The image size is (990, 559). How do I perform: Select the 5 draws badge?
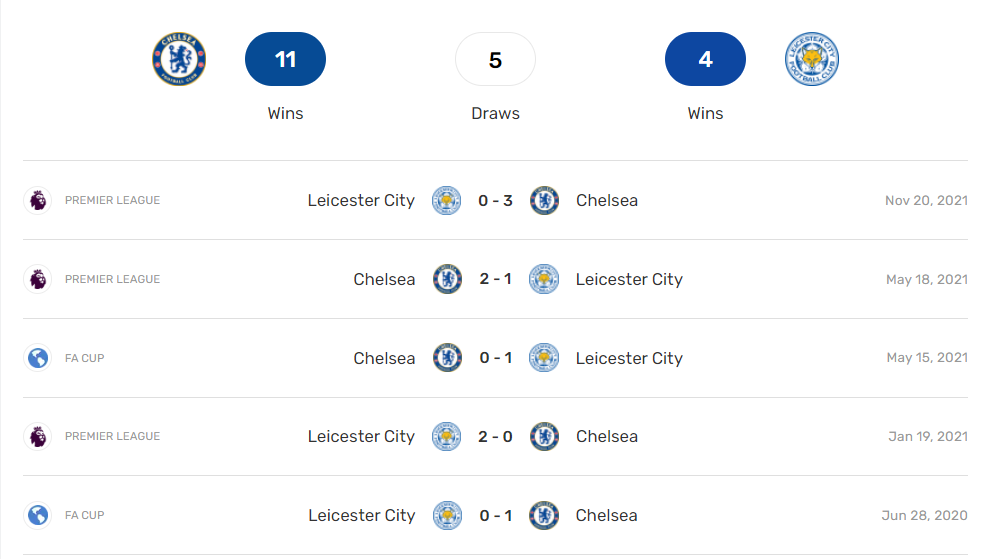[x=495, y=59]
